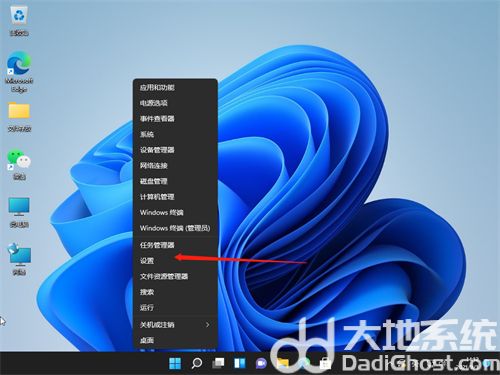Open Microsoft Store from the taskbar
Viewport: 500px width, 375px height.
click(x=325, y=363)
